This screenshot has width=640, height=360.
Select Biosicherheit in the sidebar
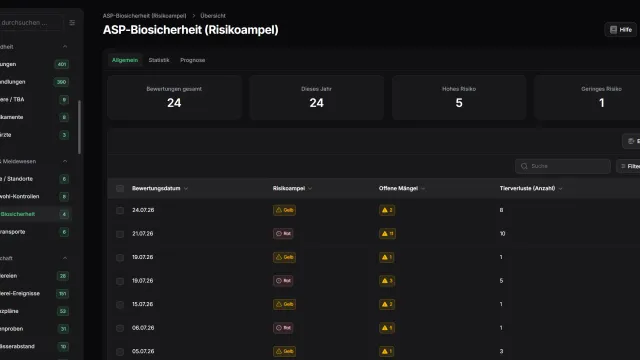tap(35, 214)
